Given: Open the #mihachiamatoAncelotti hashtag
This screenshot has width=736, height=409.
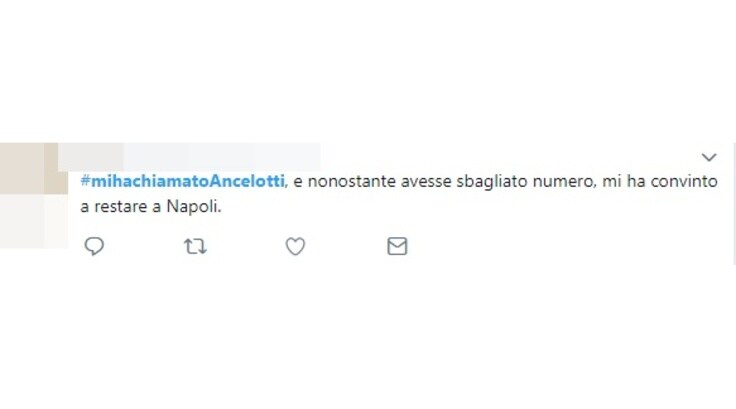Looking at the screenshot, I should point(183,181).
